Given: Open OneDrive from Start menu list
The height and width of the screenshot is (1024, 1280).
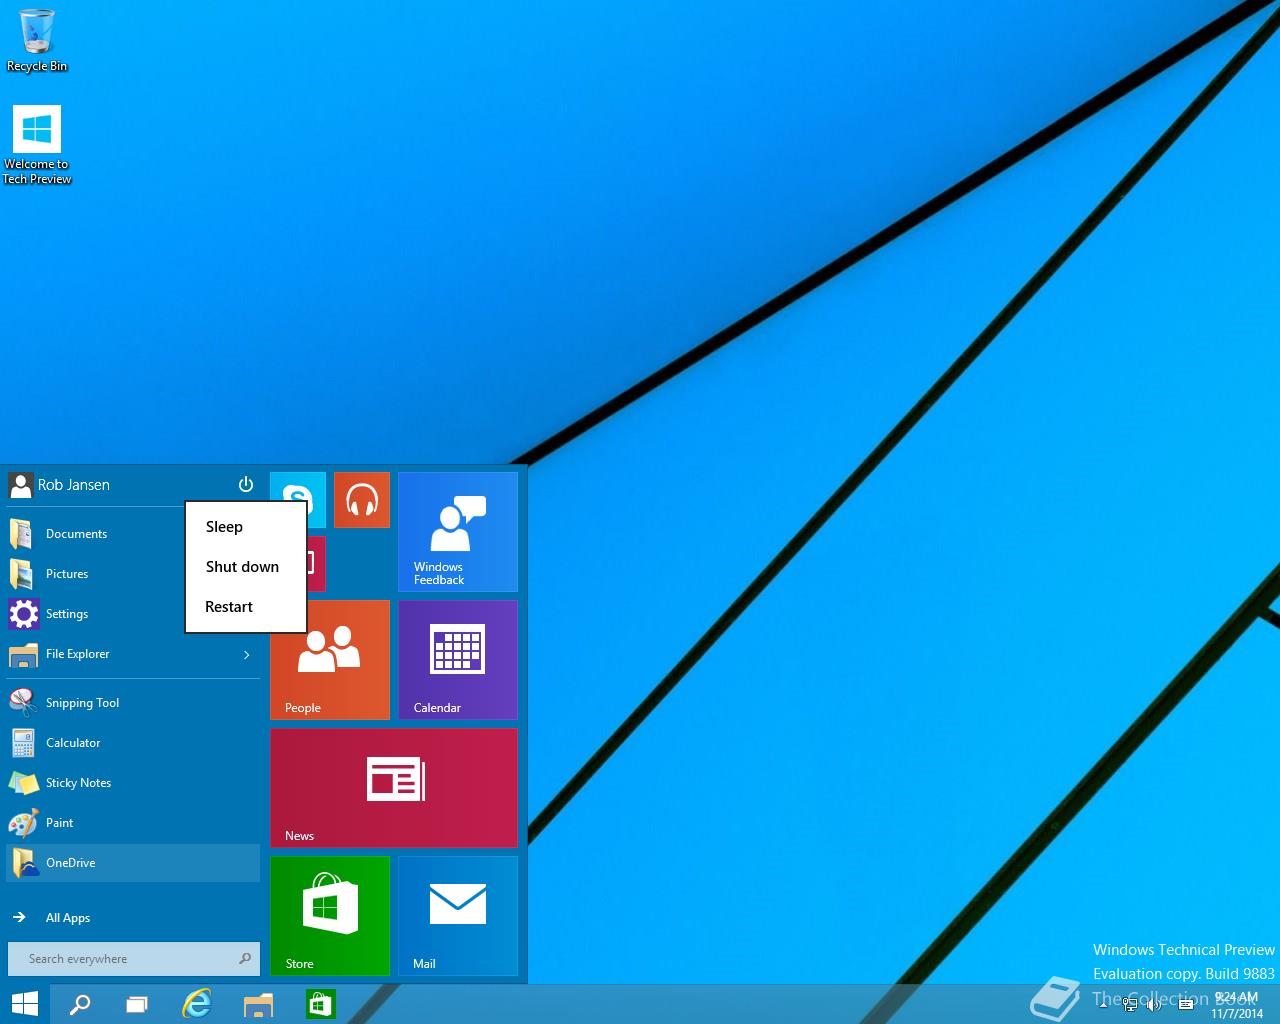Looking at the screenshot, I should point(133,863).
